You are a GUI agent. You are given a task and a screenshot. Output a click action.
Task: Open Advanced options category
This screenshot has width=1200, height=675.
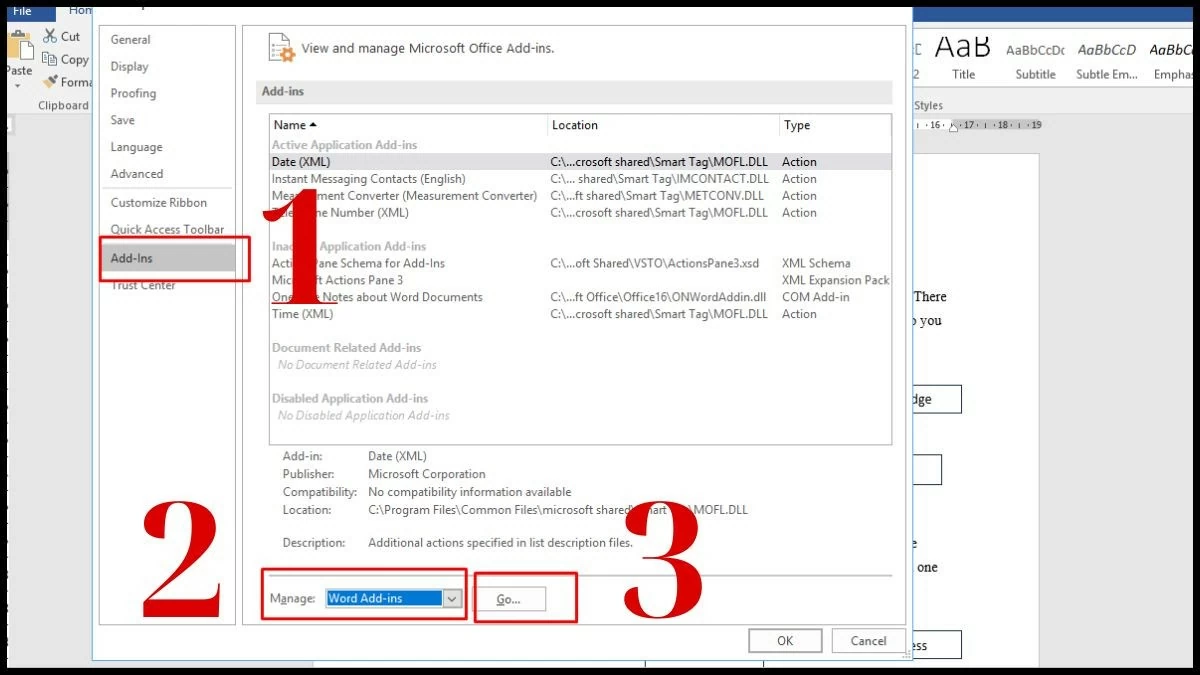[x=137, y=174]
